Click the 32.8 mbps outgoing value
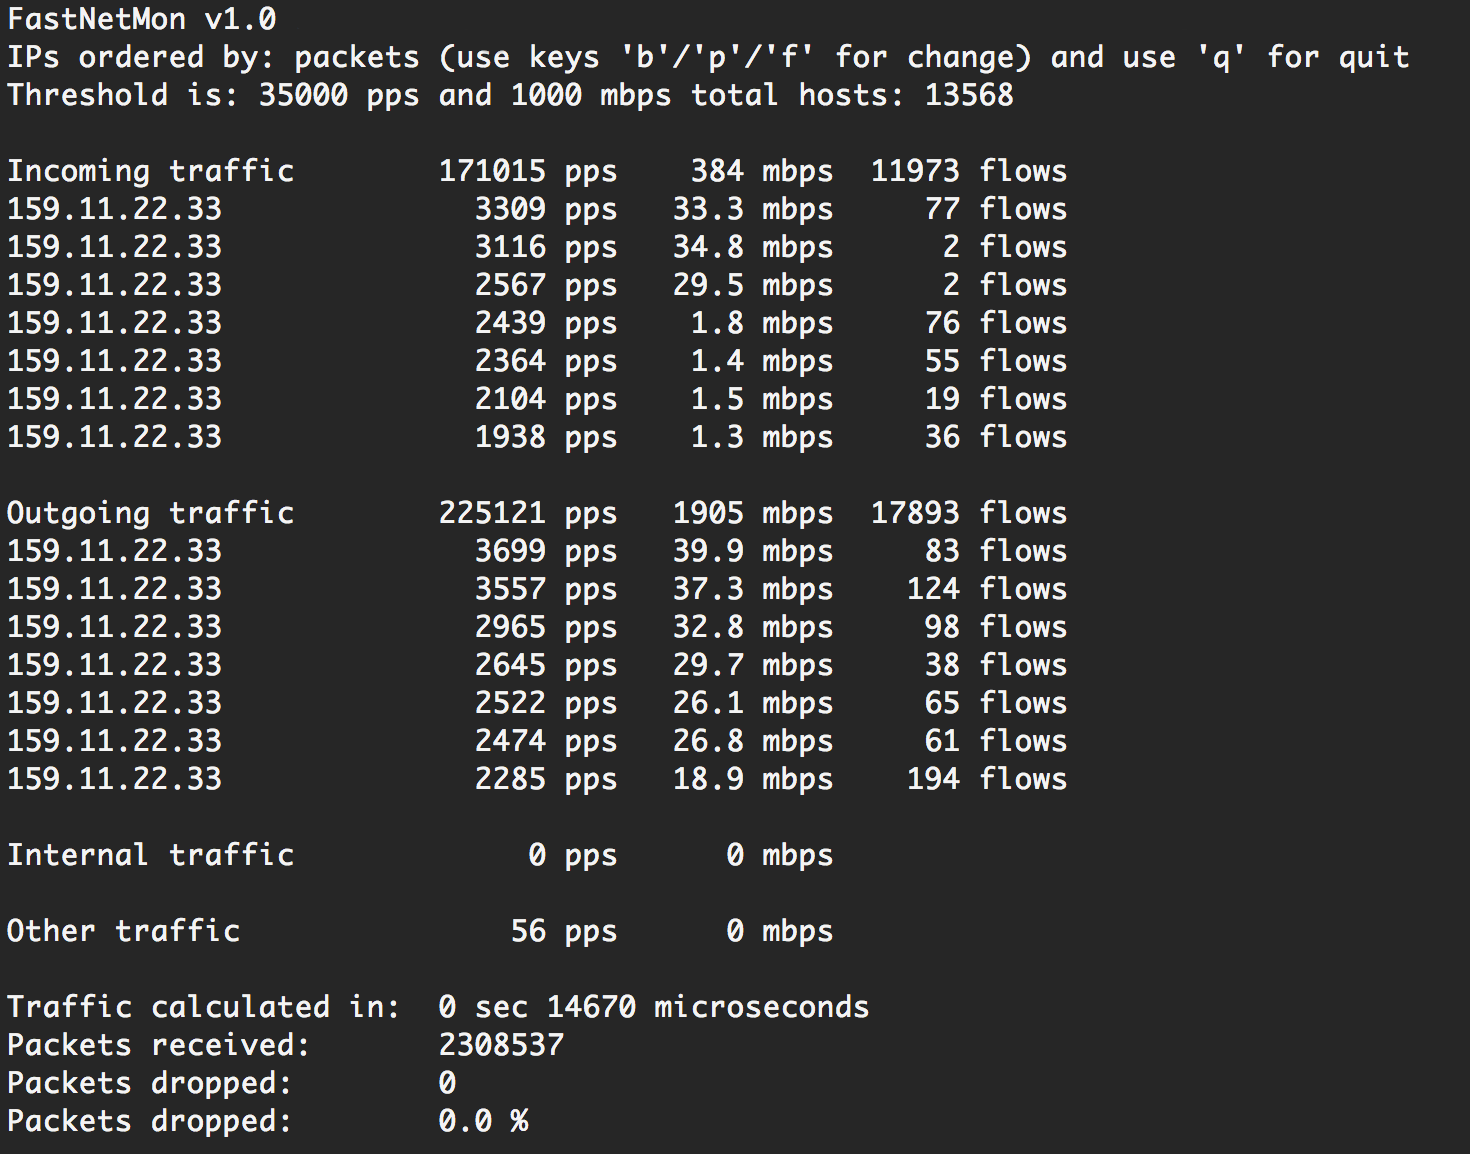Image resolution: width=1470 pixels, height=1154 pixels. 752,627
